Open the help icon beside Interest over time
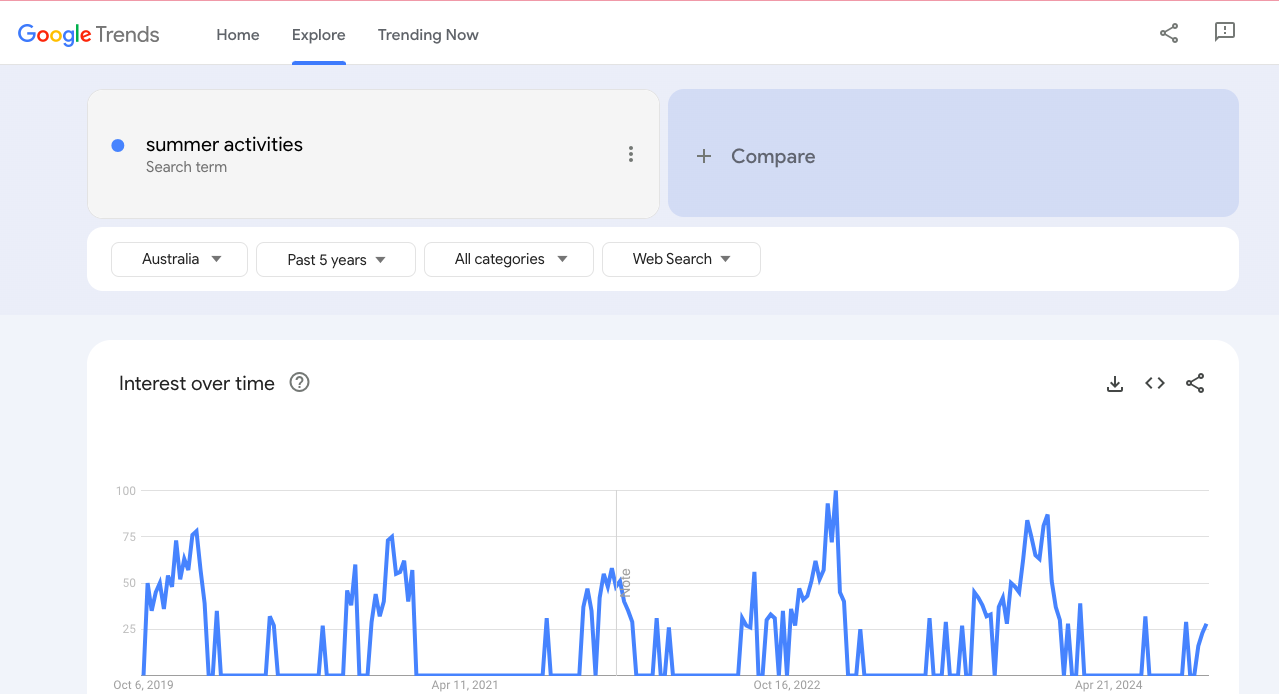Viewport: 1279px width, 694px height. [299, 382]
